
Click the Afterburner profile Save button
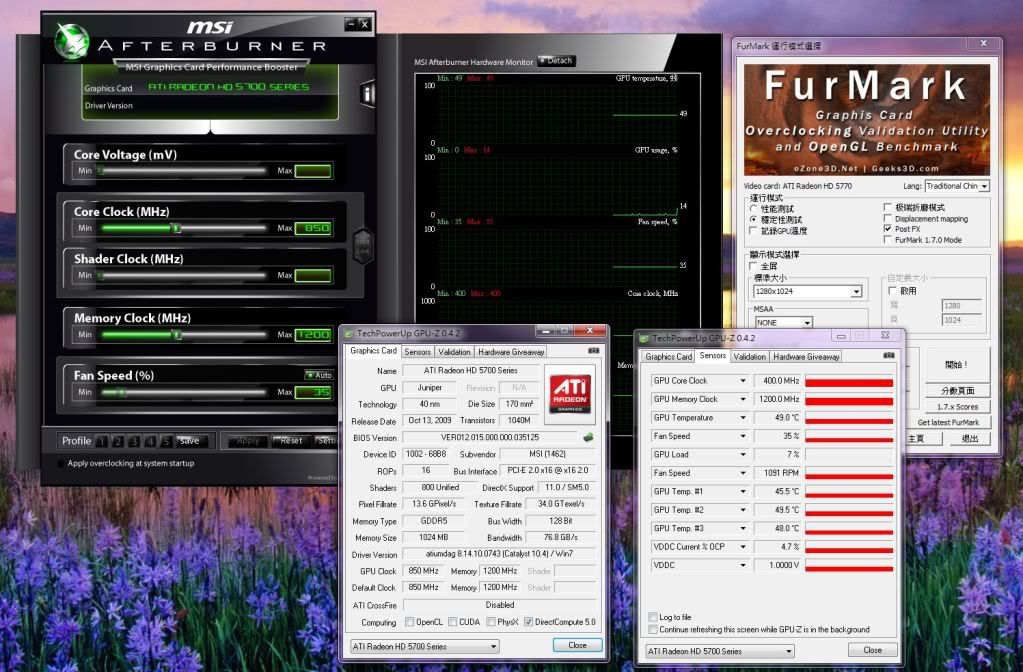(190, 442)
